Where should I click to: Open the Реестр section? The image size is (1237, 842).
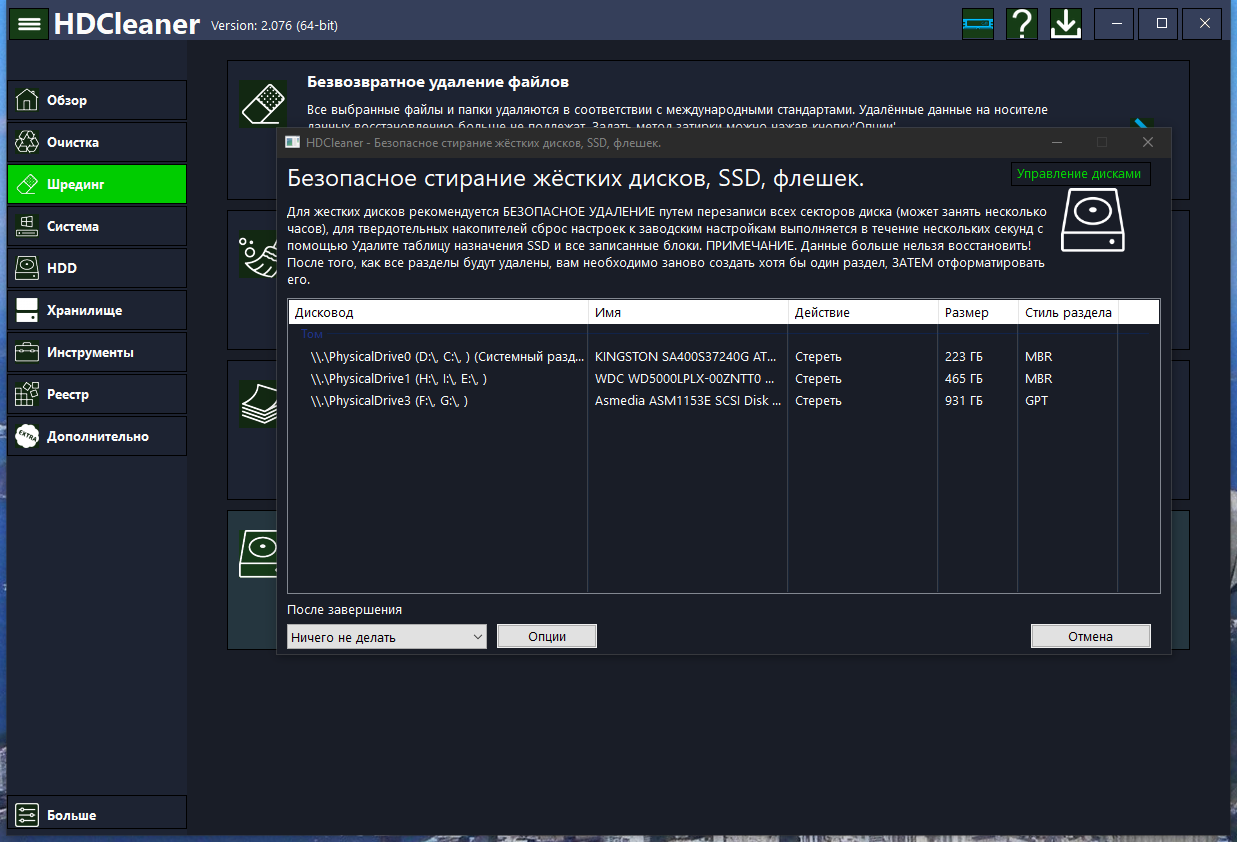pyautogui.click(x=97, y=394)
